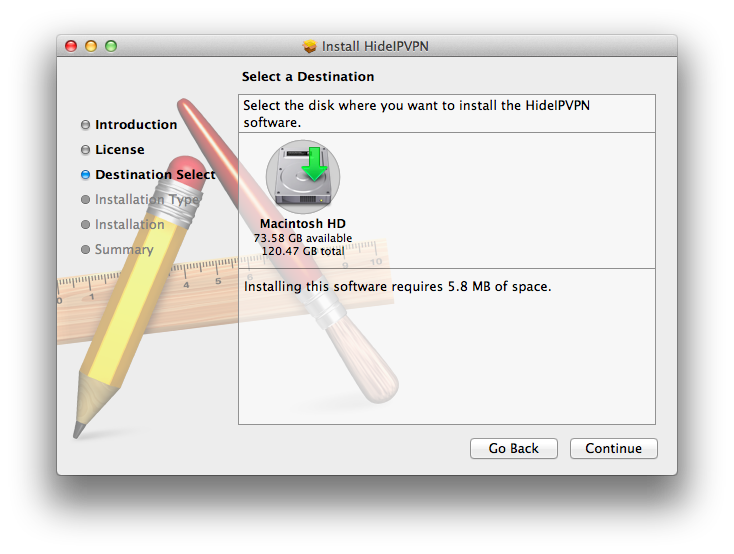Image resolution: width=734 pixels, height=554 pixels.
Task: Click the 'Select the disk where you want' instruction
Action: pos(416,114)
